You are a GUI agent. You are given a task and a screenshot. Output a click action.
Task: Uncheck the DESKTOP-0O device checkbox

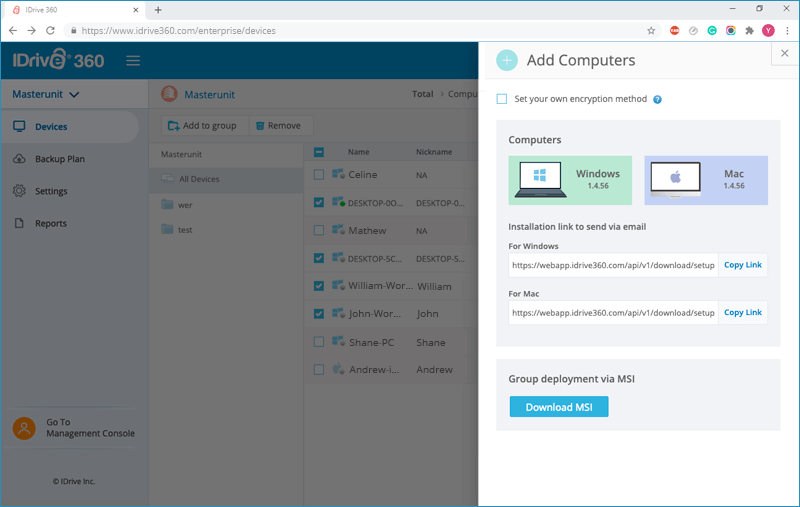coord(319,202)
